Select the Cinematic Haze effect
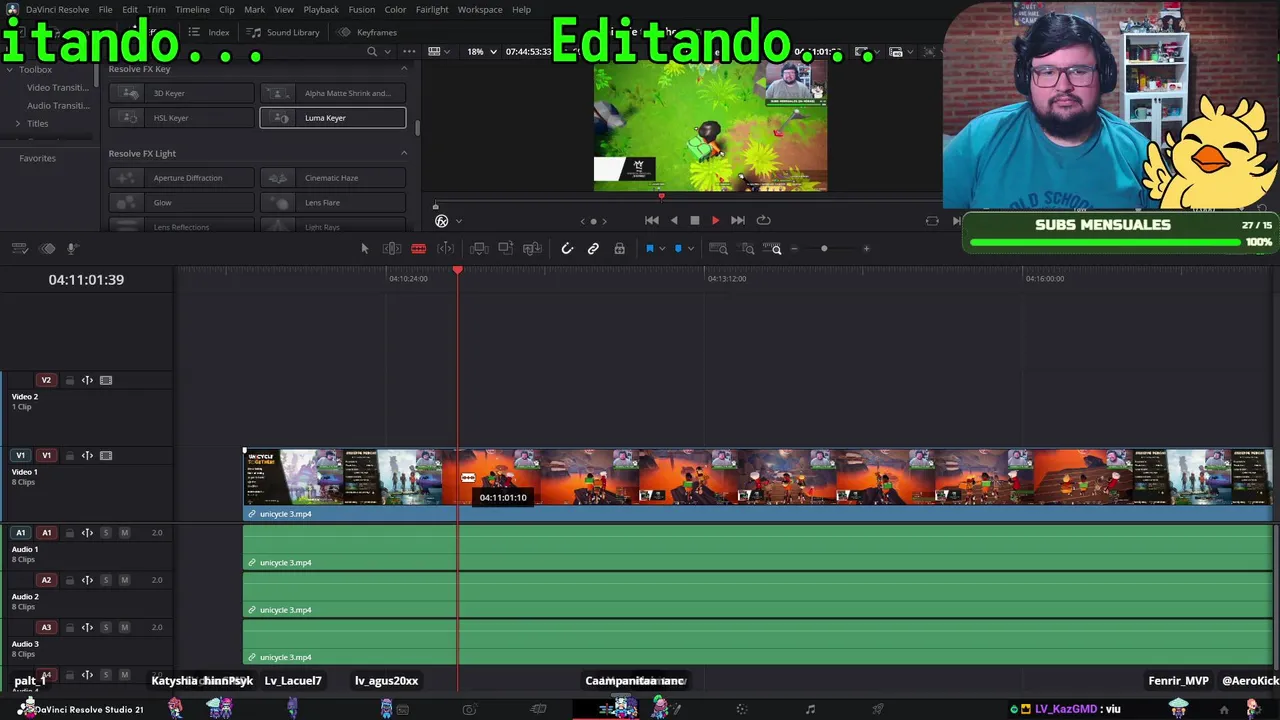This screenshot has width=1280, height=720. pos(333,178)
